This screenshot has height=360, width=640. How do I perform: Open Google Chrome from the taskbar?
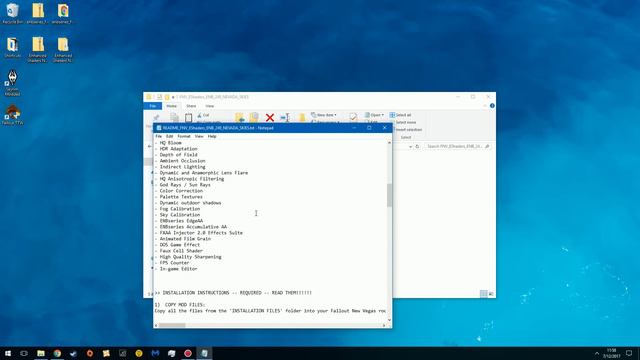[57, 353]
